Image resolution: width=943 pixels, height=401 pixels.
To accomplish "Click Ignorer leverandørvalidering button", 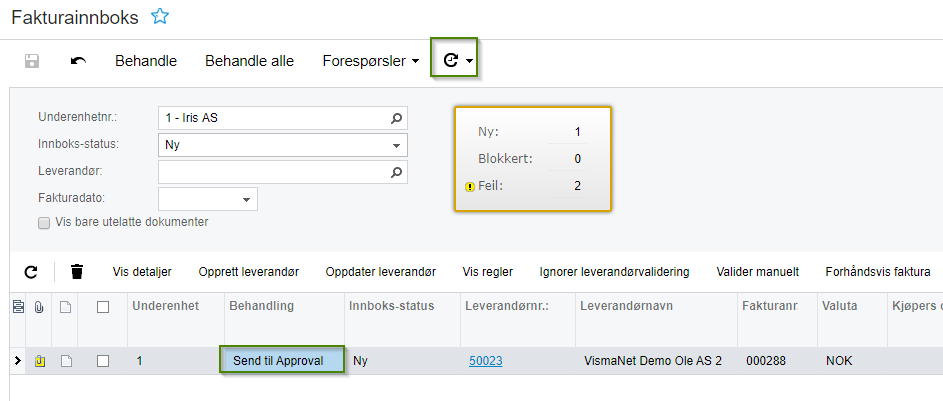I will point(615,272).
